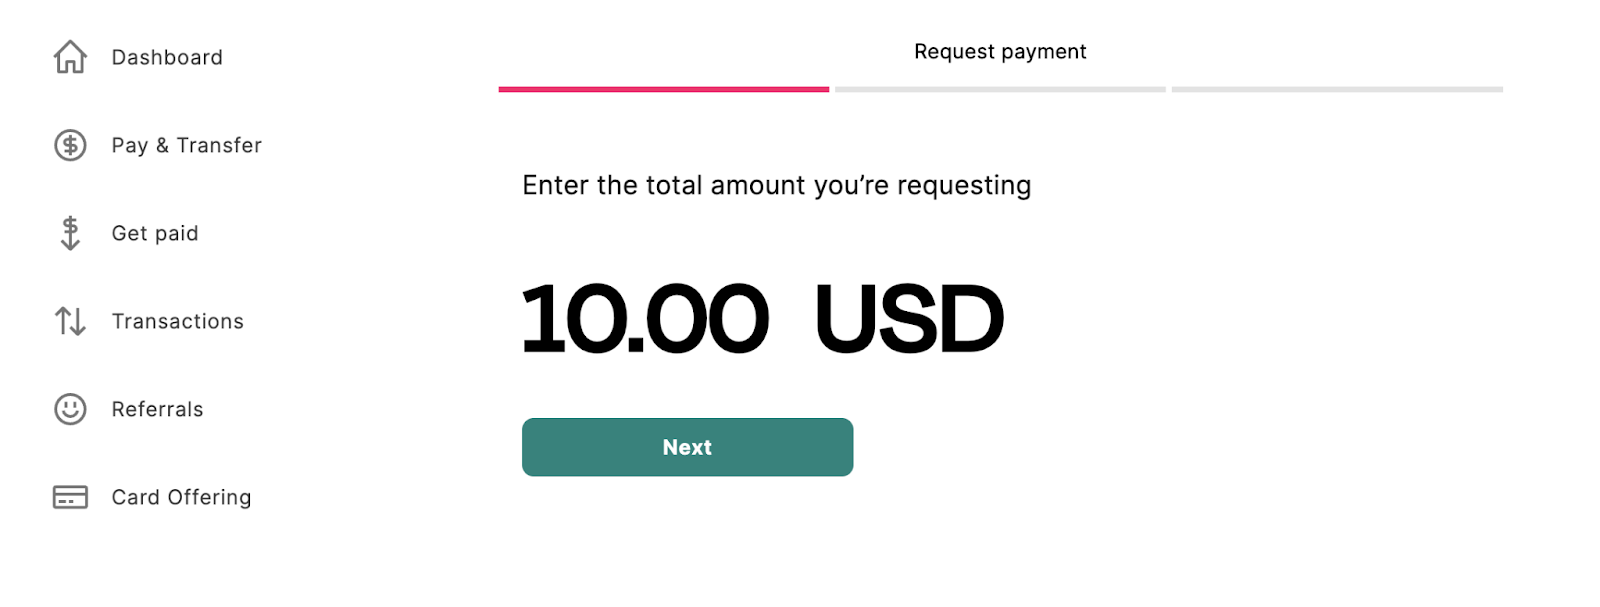1600x607 pixels.
Task: Click the Request payment heading
Action: (x=1000, y=51)
